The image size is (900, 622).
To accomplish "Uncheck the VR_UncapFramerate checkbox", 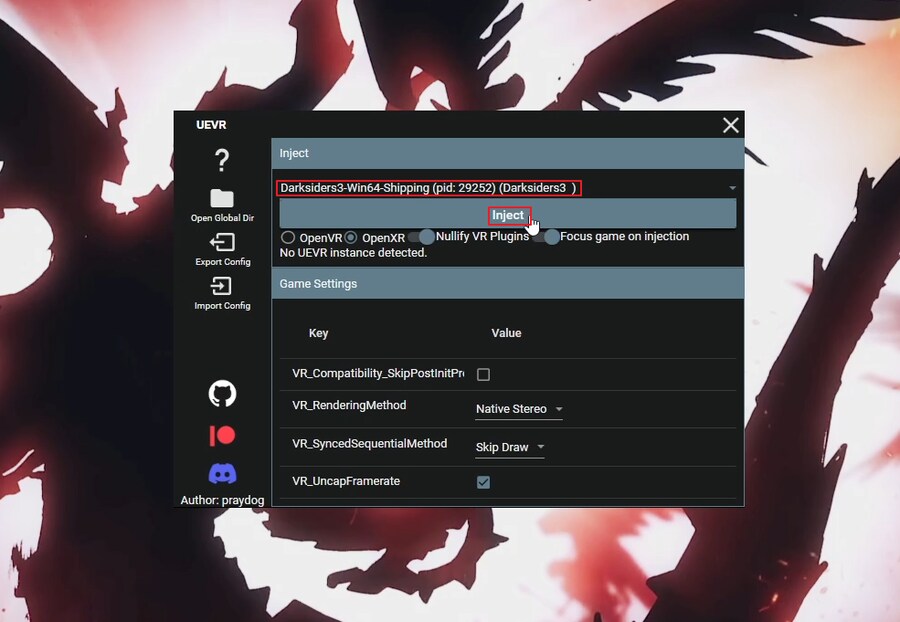I will pos(483,482).
